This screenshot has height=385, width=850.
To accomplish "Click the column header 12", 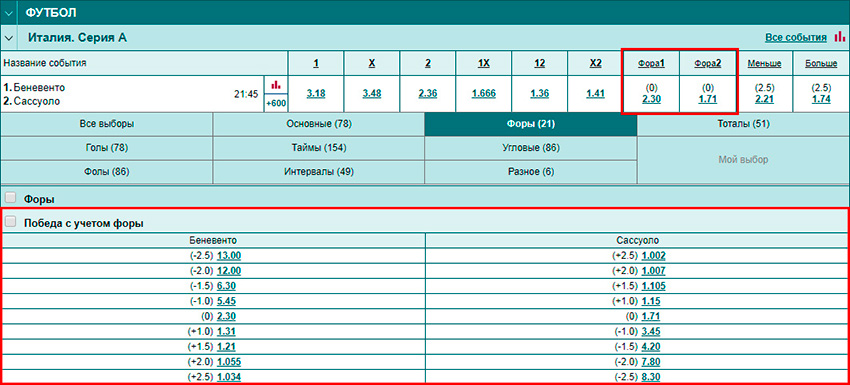I will (x=539, y=63).
